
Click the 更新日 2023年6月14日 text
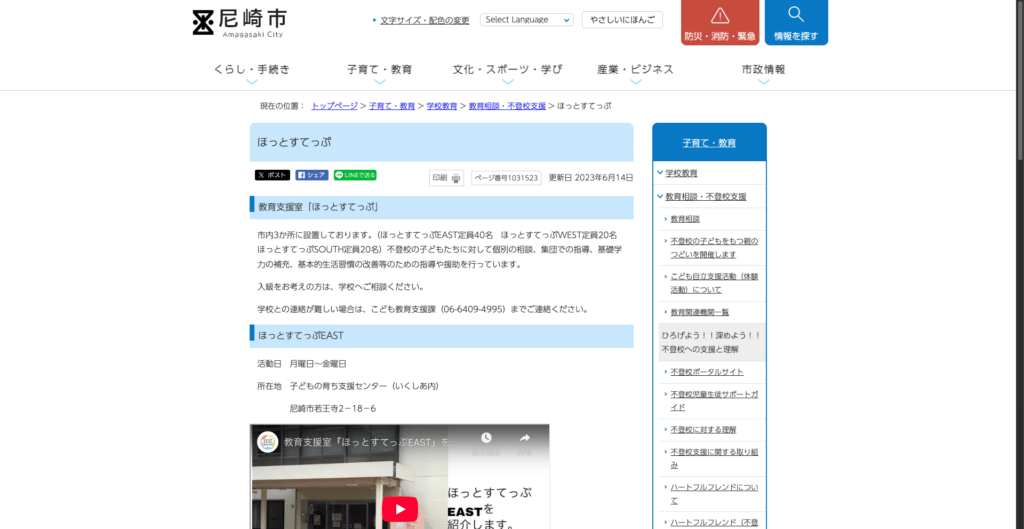point(591,178)
